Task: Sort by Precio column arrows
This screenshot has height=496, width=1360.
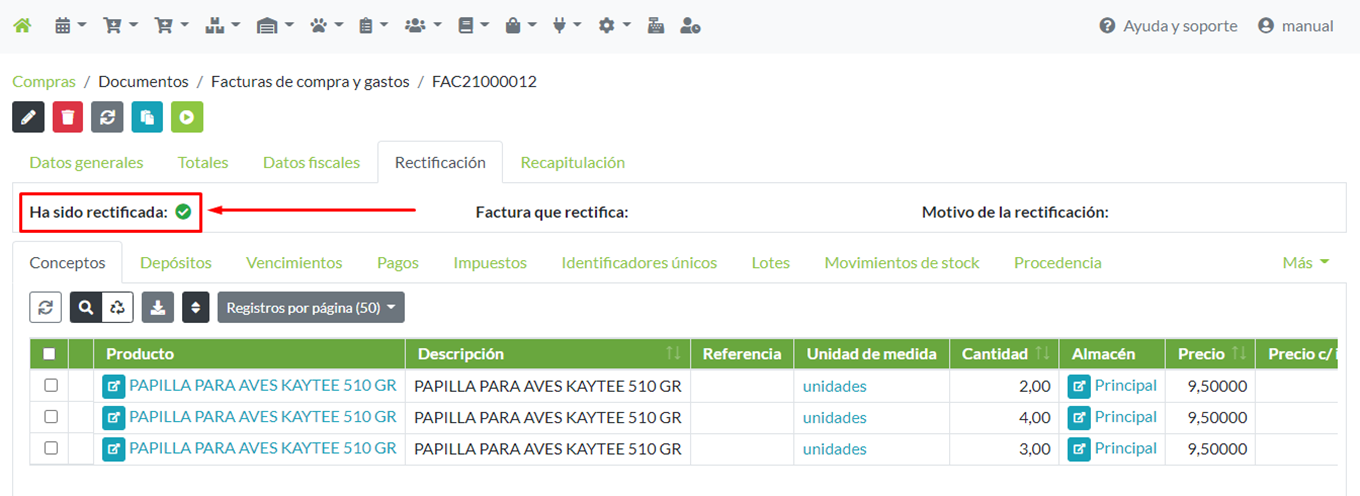Action: (x=1238, y=353)
